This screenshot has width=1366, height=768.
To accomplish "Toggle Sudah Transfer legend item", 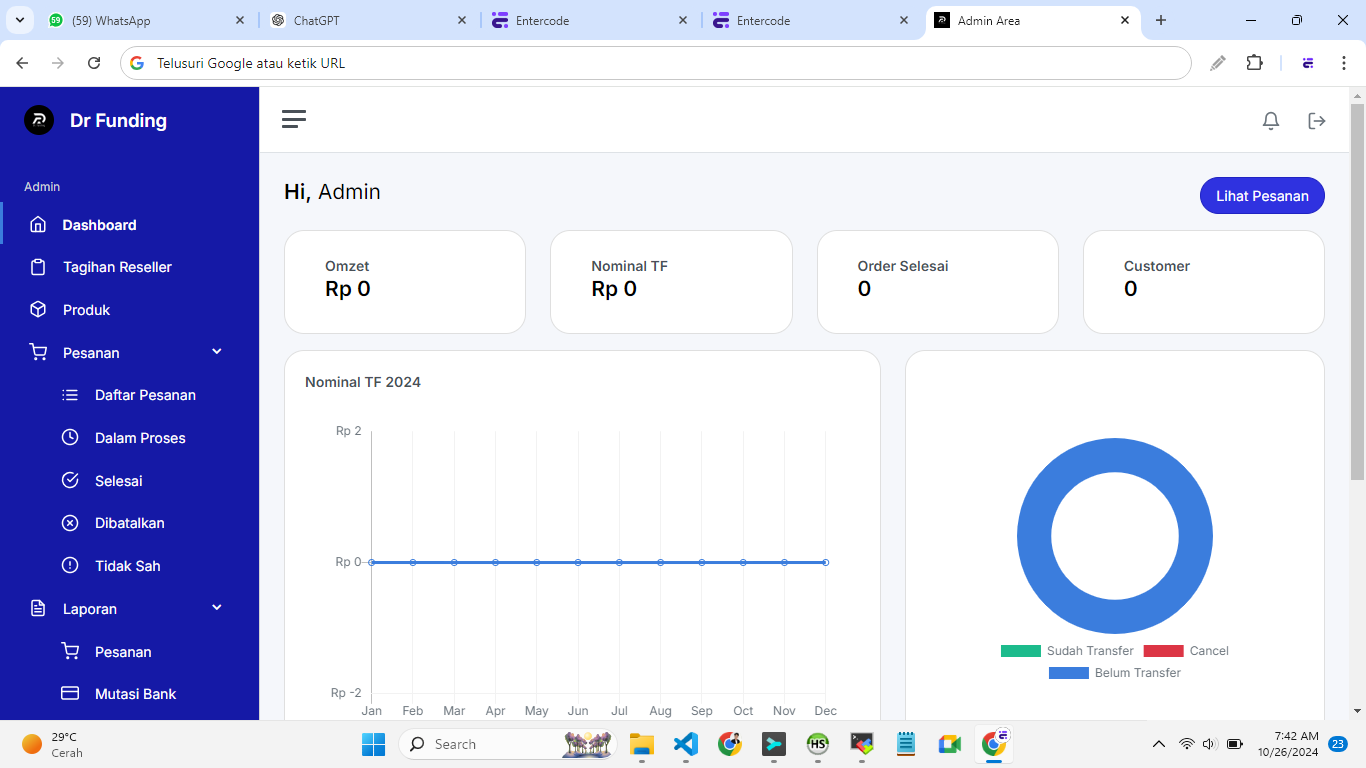I will (1067, 651).
